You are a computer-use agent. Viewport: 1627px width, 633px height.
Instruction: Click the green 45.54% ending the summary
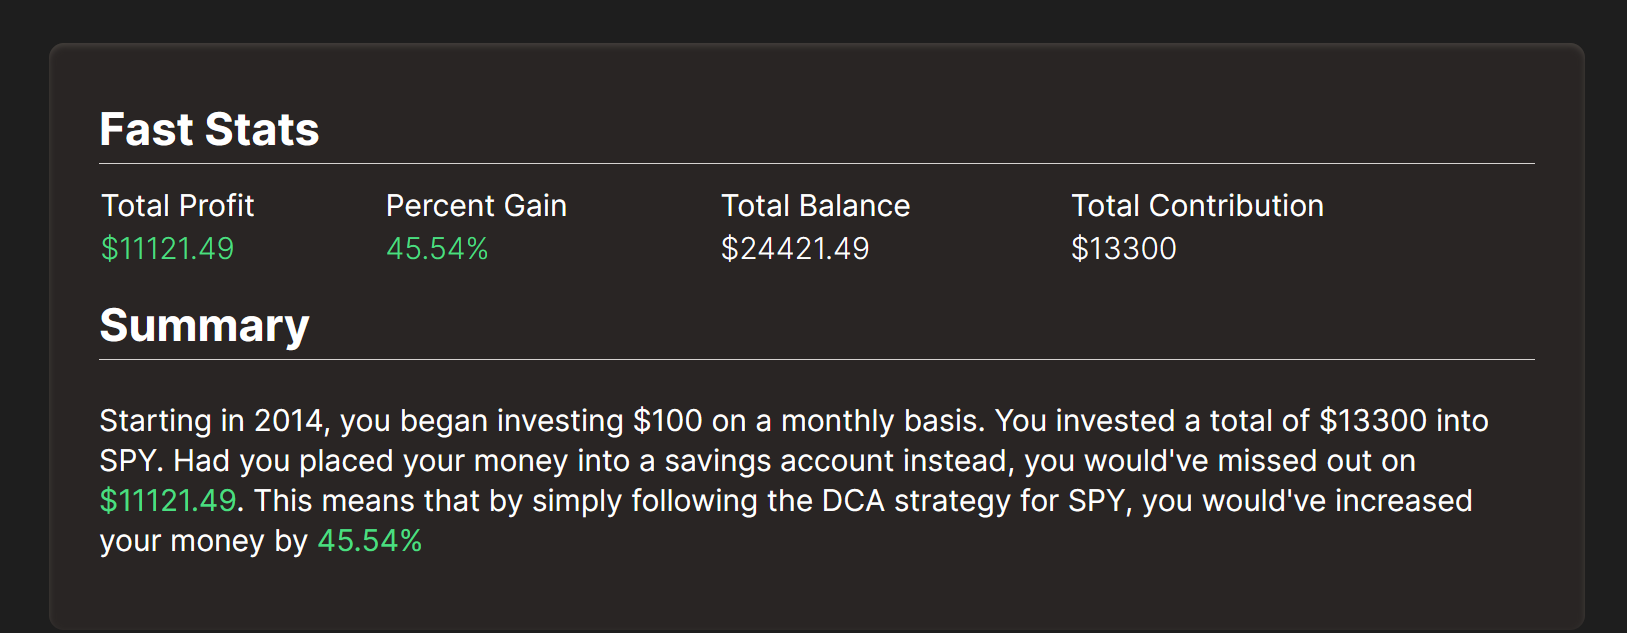(x=370, y=541)
